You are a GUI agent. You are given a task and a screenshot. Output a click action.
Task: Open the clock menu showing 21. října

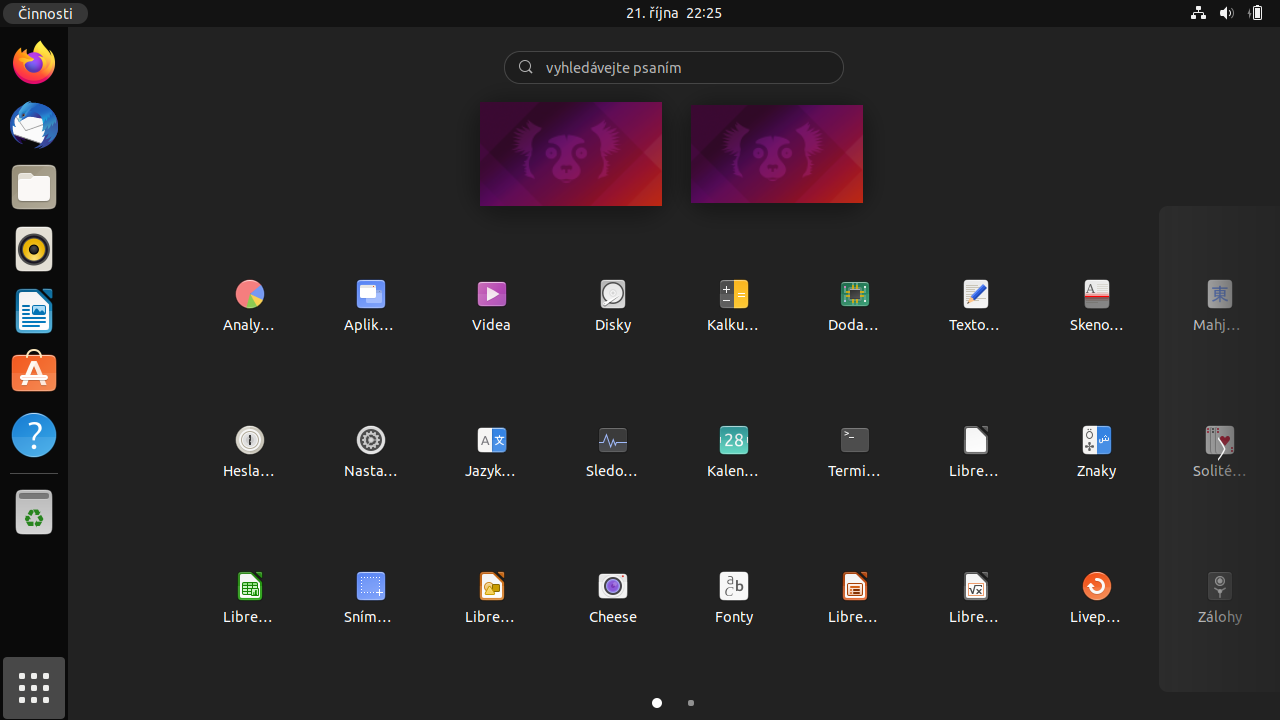[x=674, y=13]
